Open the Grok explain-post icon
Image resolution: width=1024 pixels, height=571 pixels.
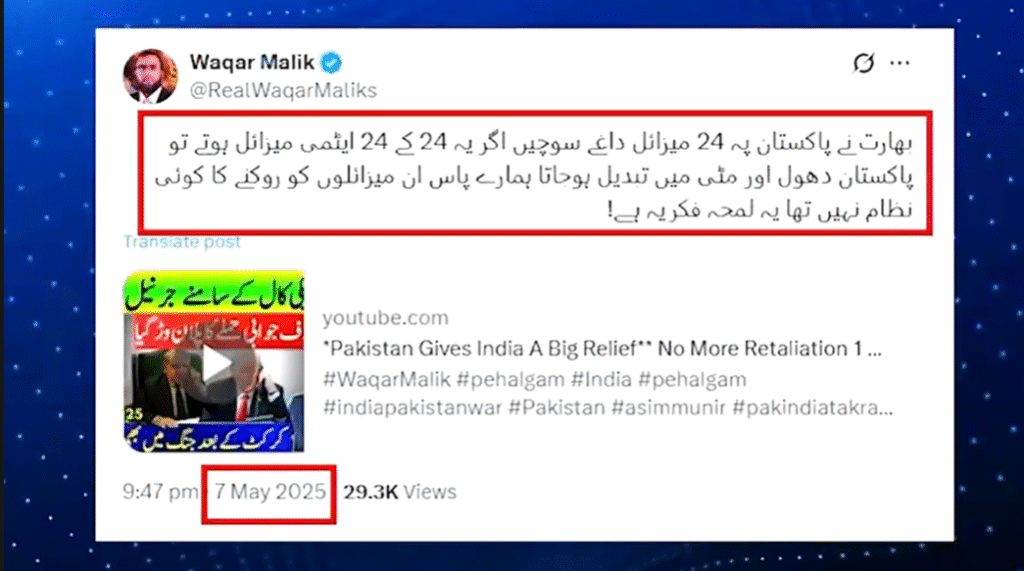[863, 63]
